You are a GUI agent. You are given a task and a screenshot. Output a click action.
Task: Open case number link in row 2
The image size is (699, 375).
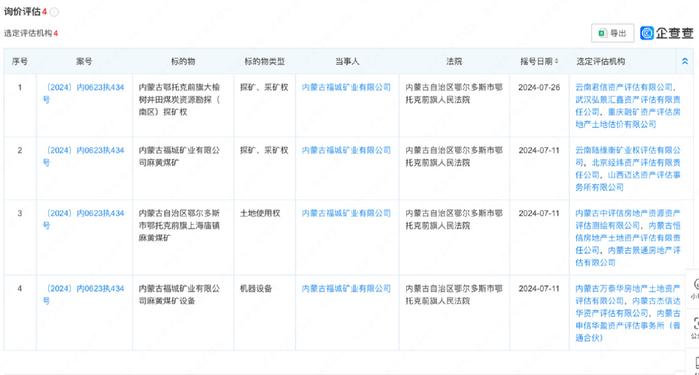coord(83,156)
